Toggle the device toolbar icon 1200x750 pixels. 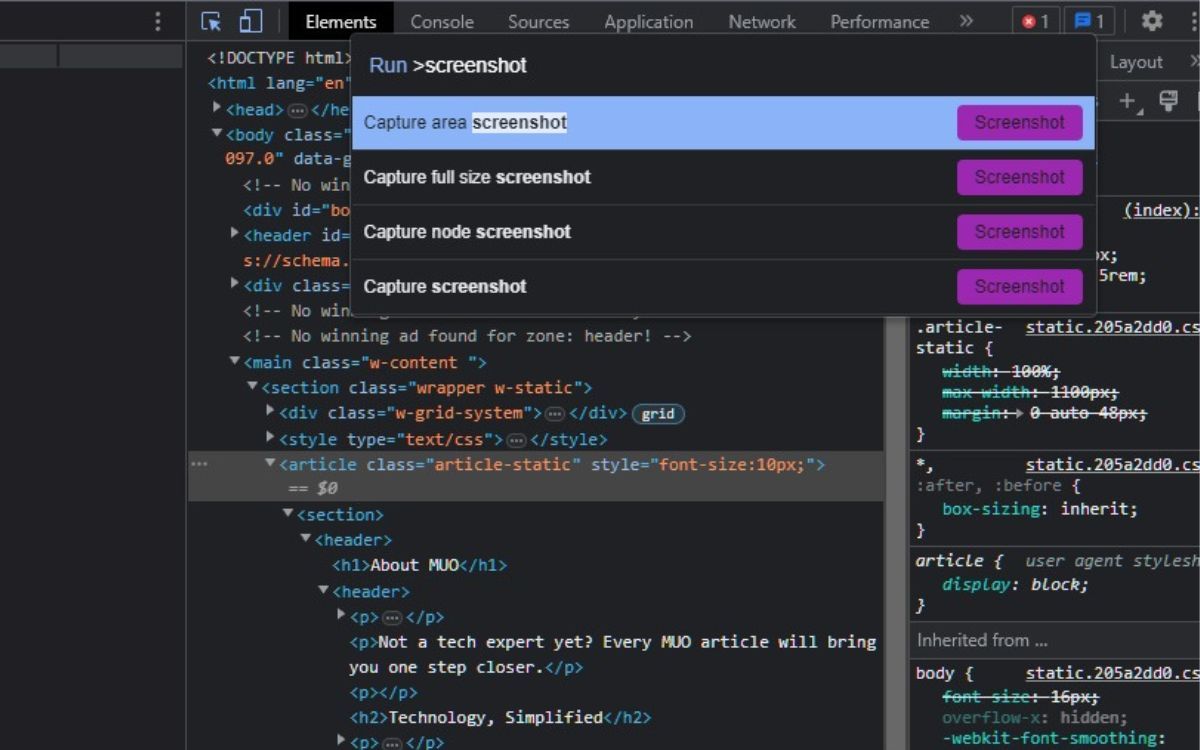click(x=250, y=21)
